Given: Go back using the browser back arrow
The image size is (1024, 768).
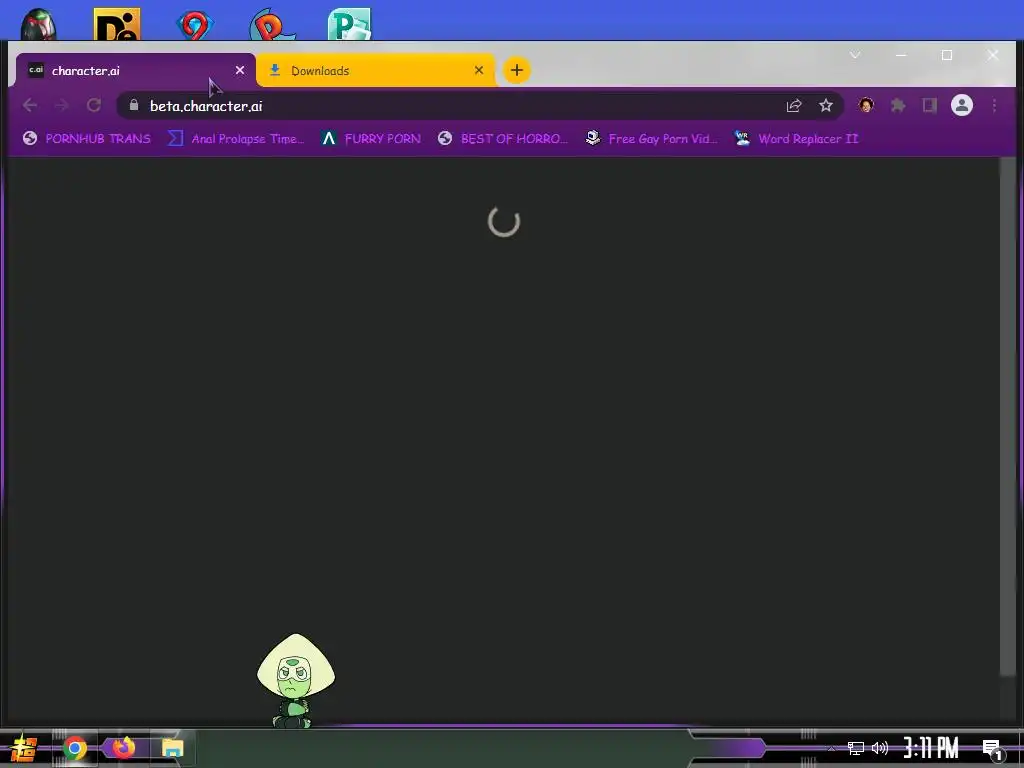Looking at the screenshot, I should click(x=29, y=105).
